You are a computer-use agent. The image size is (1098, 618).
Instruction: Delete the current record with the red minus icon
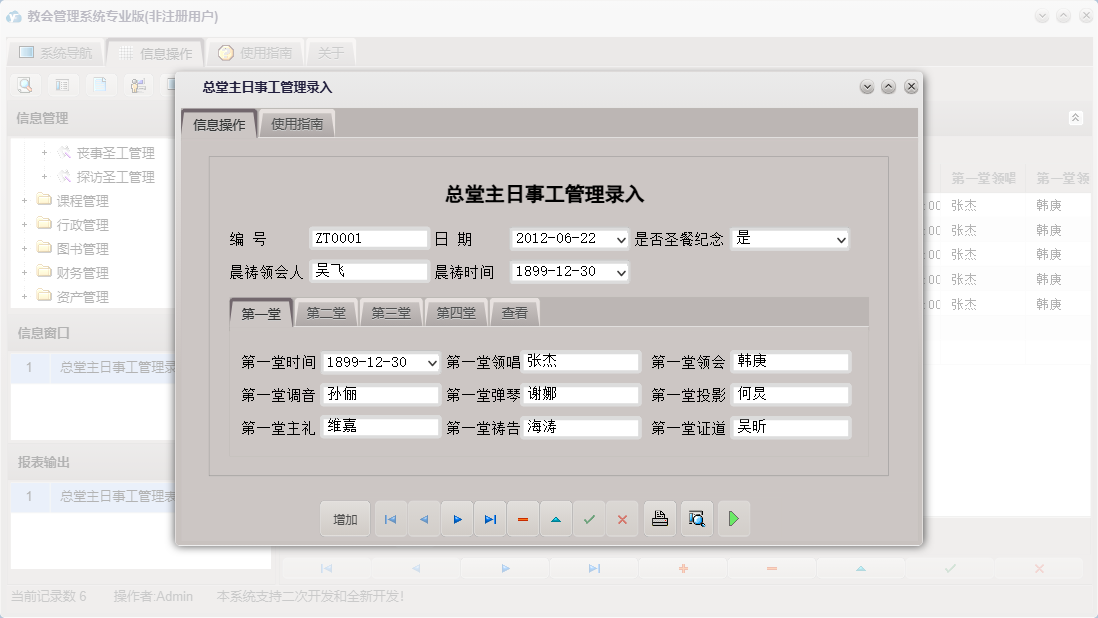pyautogui.click(x=523, y=519)
